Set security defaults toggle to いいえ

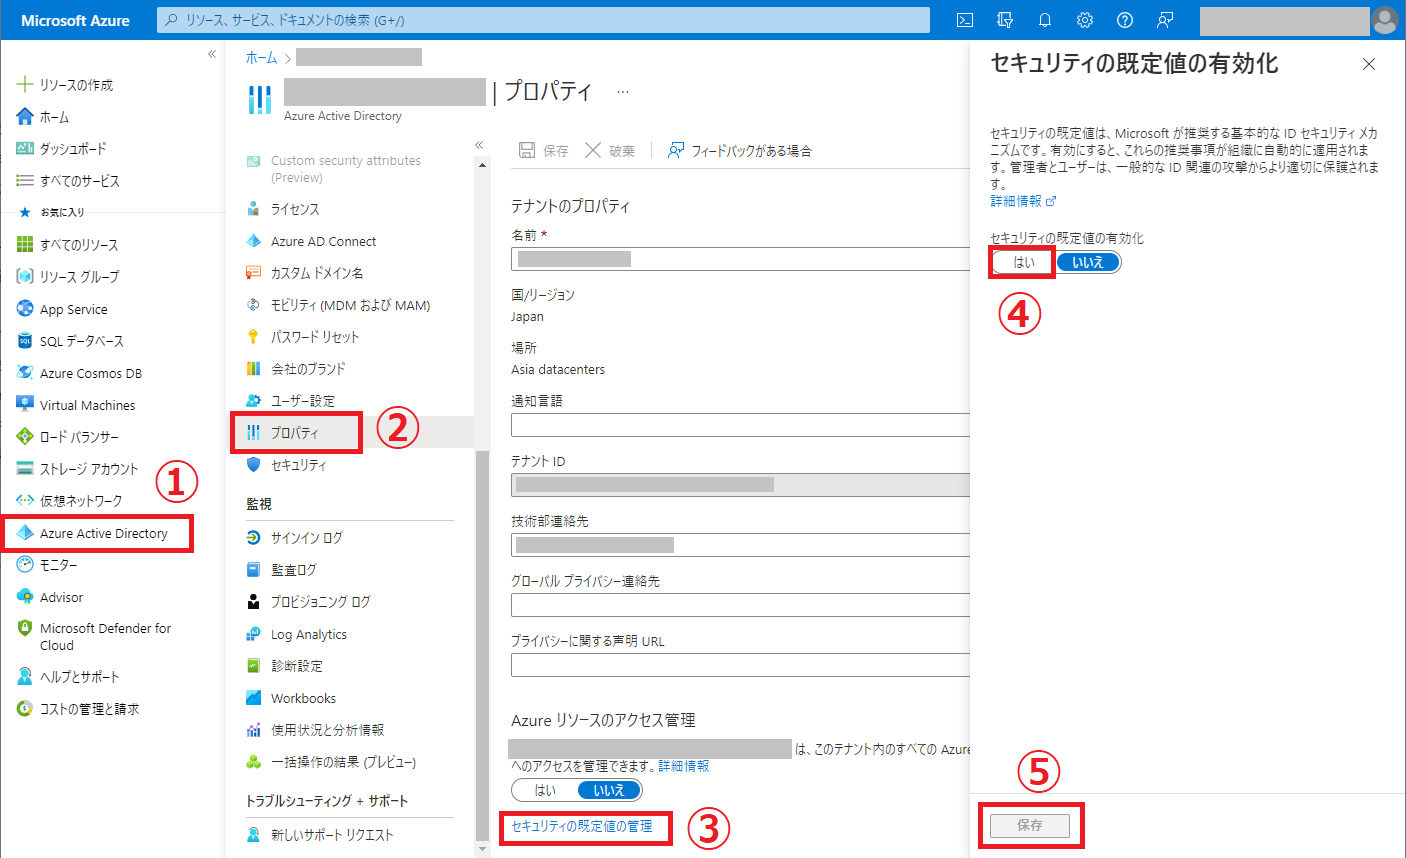[x=1088, y=261]
